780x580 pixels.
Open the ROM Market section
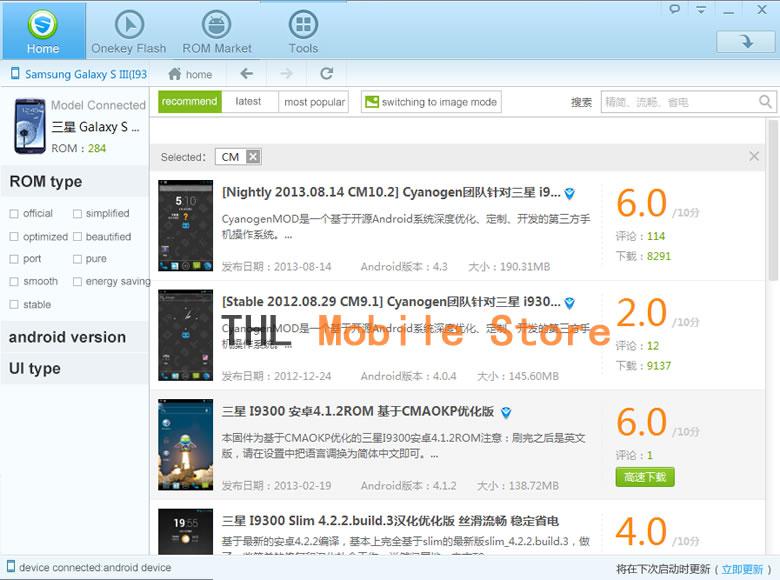pos(217,31)
